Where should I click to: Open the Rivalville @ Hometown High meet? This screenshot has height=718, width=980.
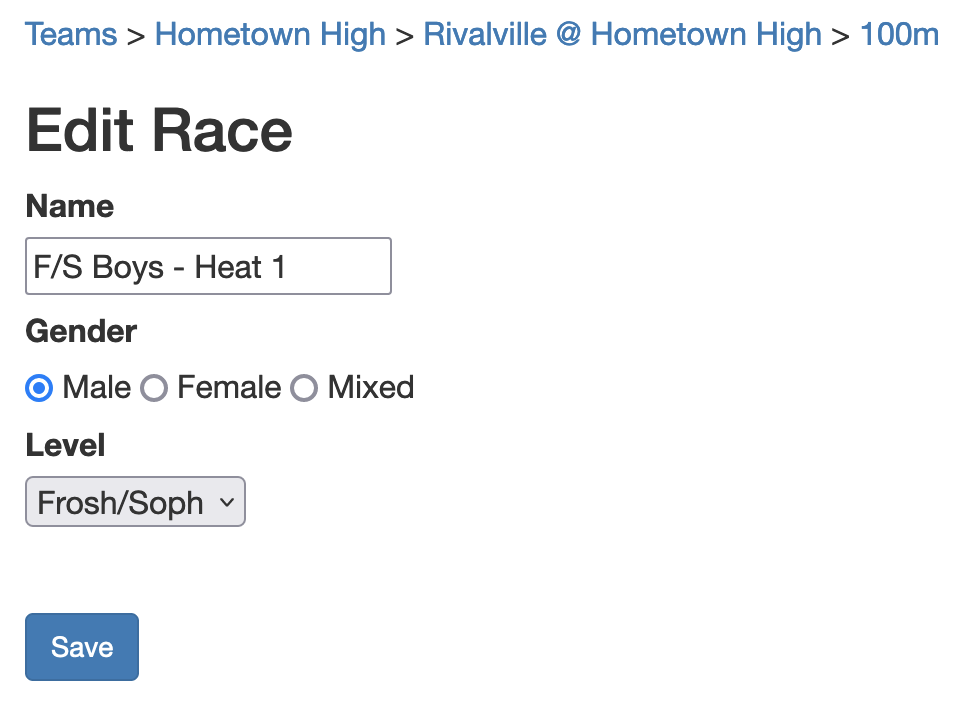coord(621,34)
